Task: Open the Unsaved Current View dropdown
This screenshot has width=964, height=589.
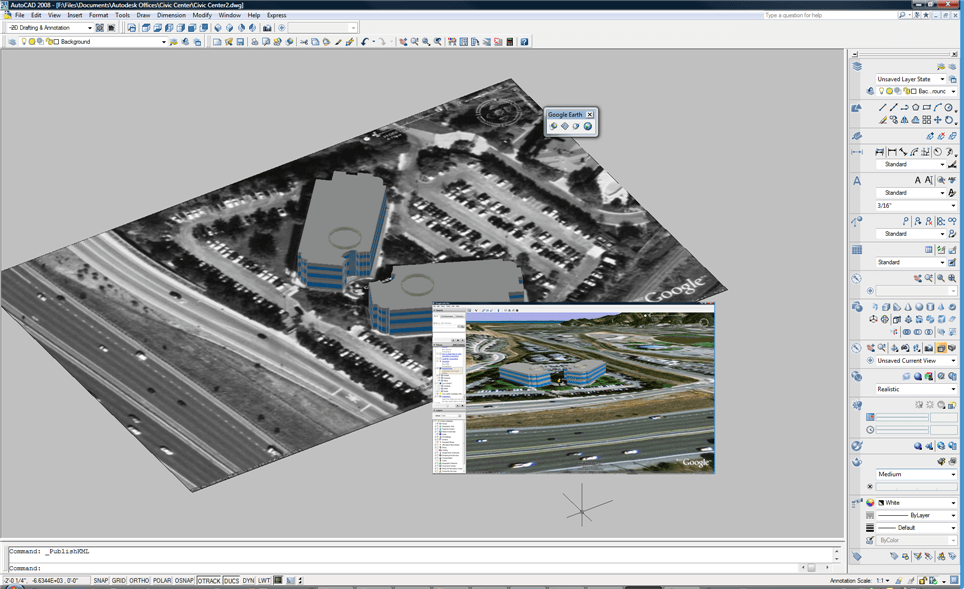Action: (916, 360)
